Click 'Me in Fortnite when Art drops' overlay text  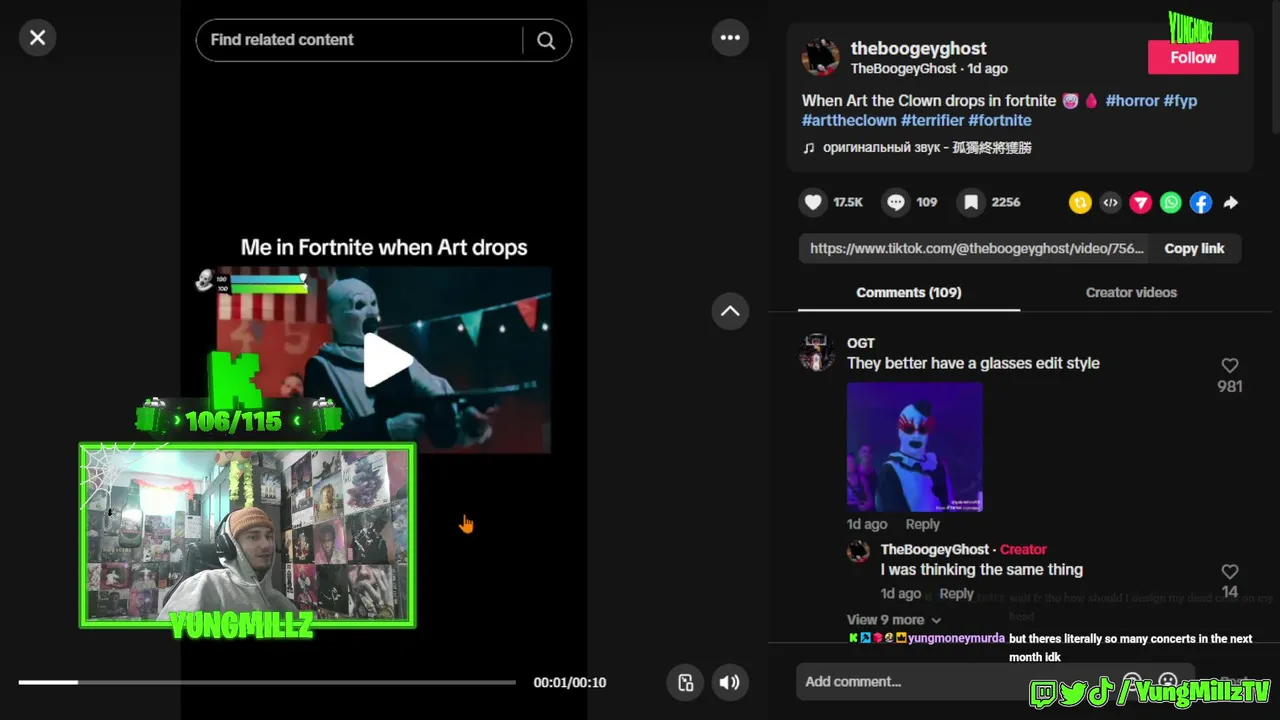click(x=384, y=247)
